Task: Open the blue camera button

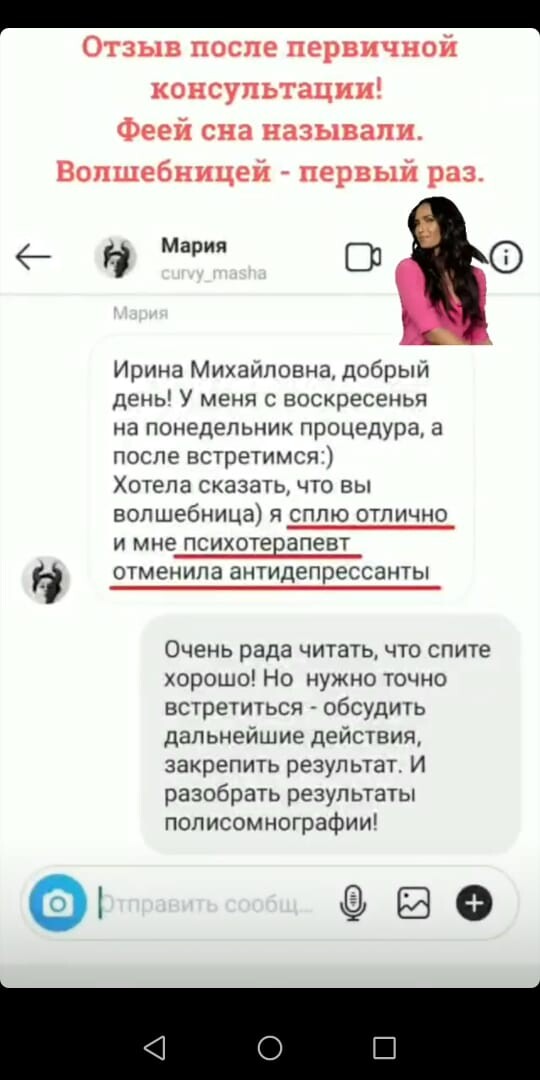Action: pos(58,903)
